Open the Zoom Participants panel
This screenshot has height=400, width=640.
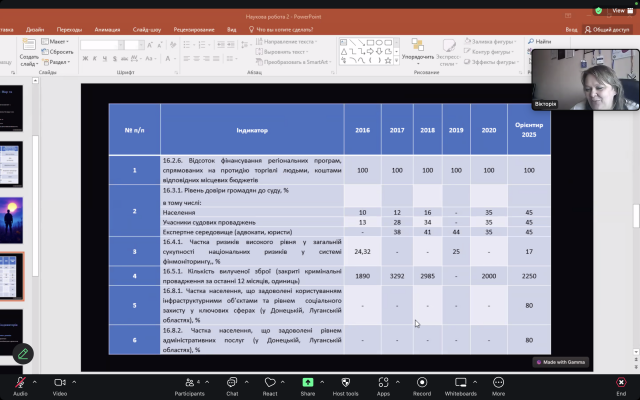(x=189, y=386)
